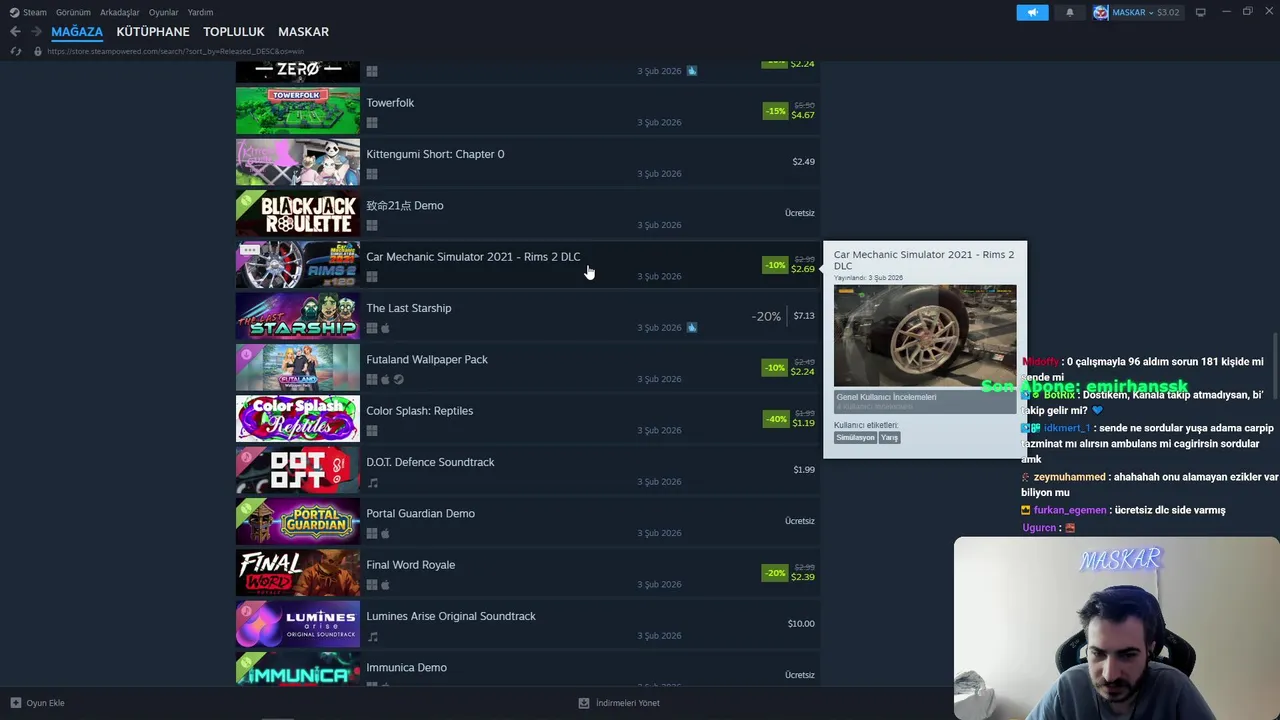Open the MASKAR profile tab
Screen dimensions: 1280x720
tap(303, 31)
